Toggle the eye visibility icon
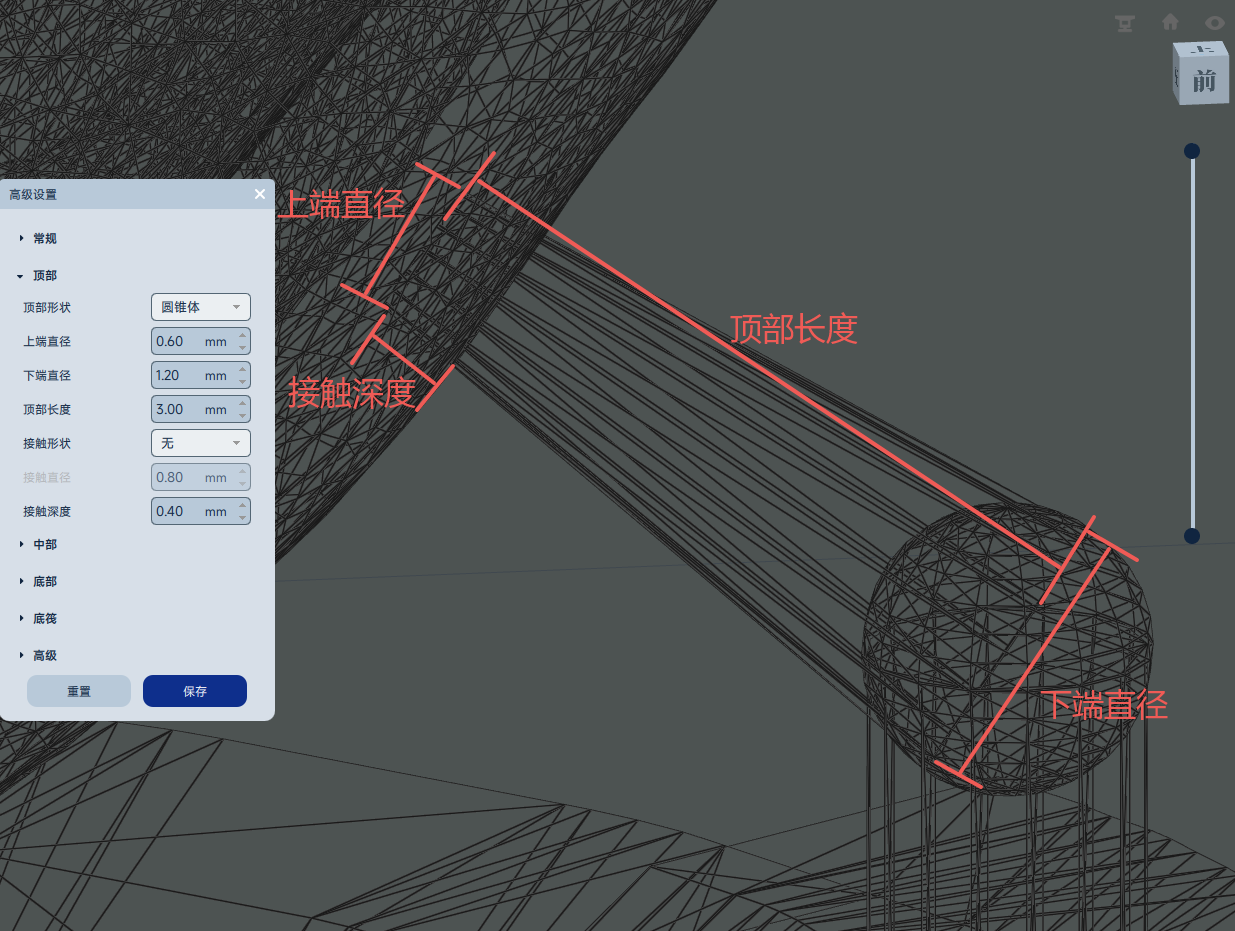Screen dimensions: 1235x931 click(1215, 22)
